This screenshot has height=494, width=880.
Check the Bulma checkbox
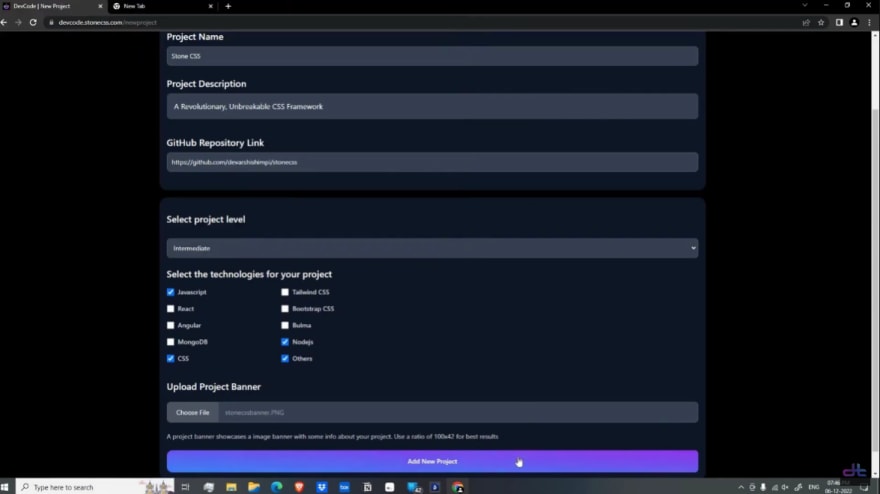point(285,325)
